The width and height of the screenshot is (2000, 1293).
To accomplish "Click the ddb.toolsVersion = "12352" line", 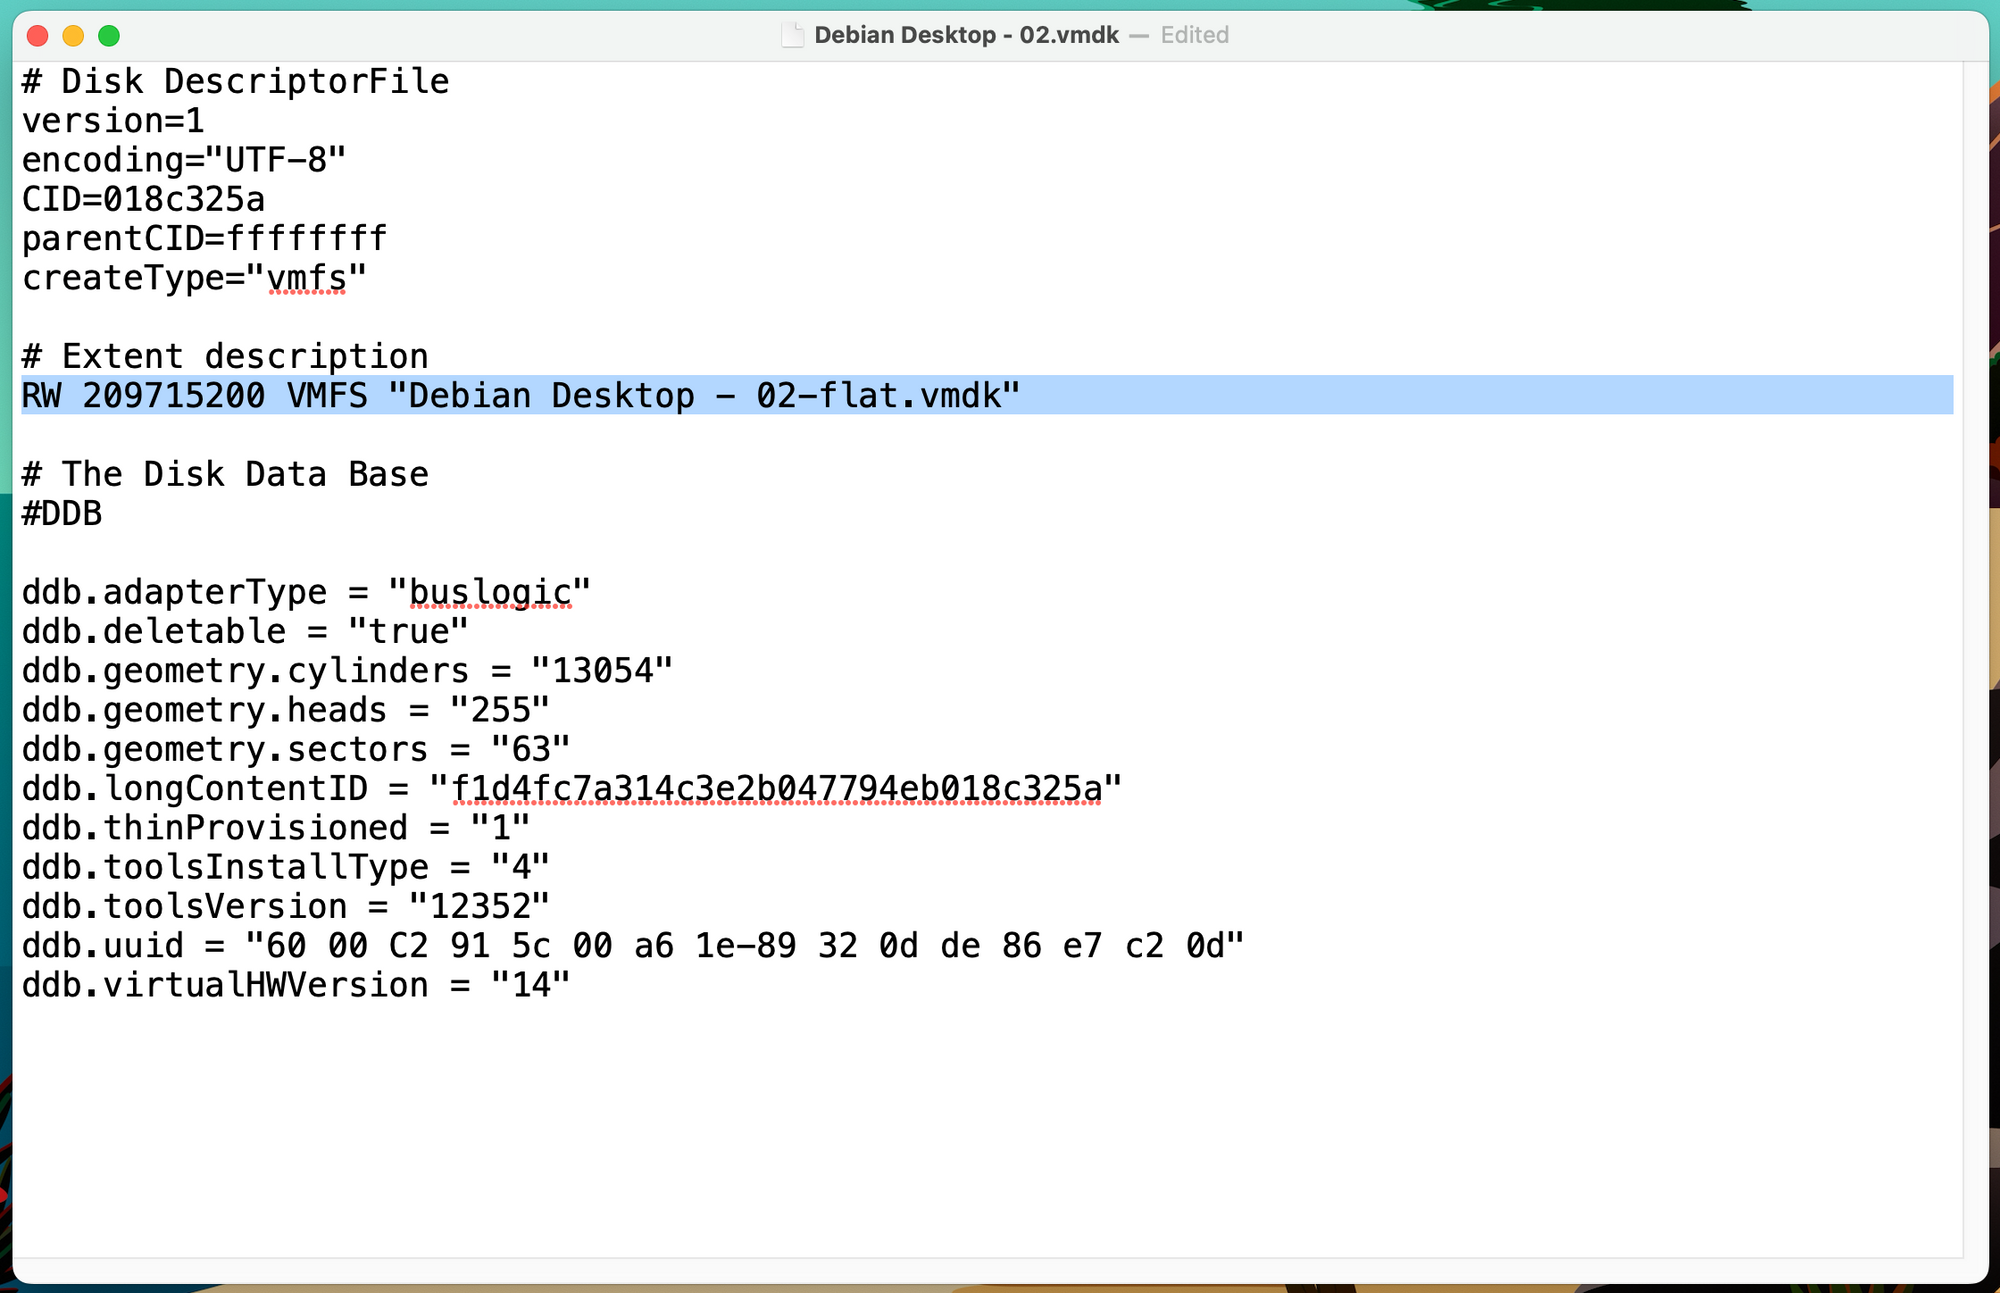I will pyautogui.click(x=286, y=906).
